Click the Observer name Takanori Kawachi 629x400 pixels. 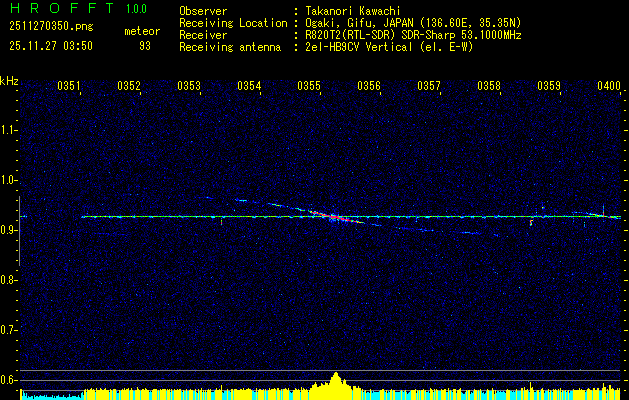point(352,11)
